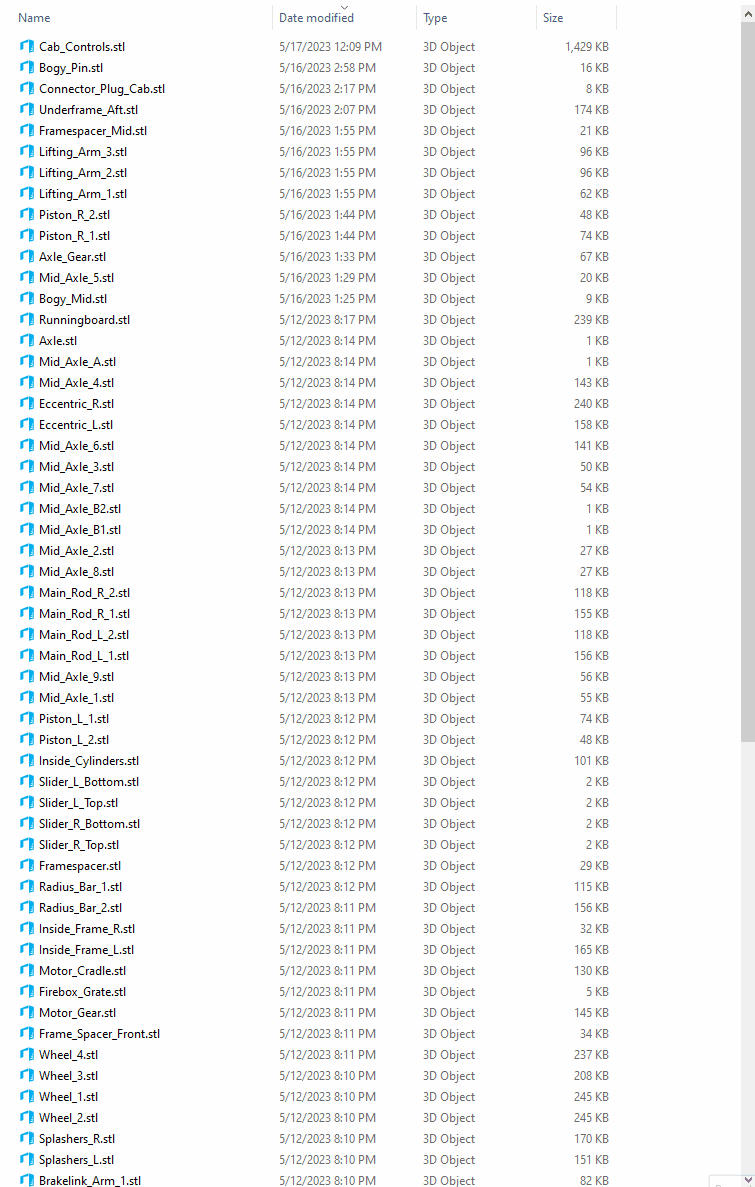Sort by the Type column header
Screen dimensions: 755x1187
click(x=435, y=17)
